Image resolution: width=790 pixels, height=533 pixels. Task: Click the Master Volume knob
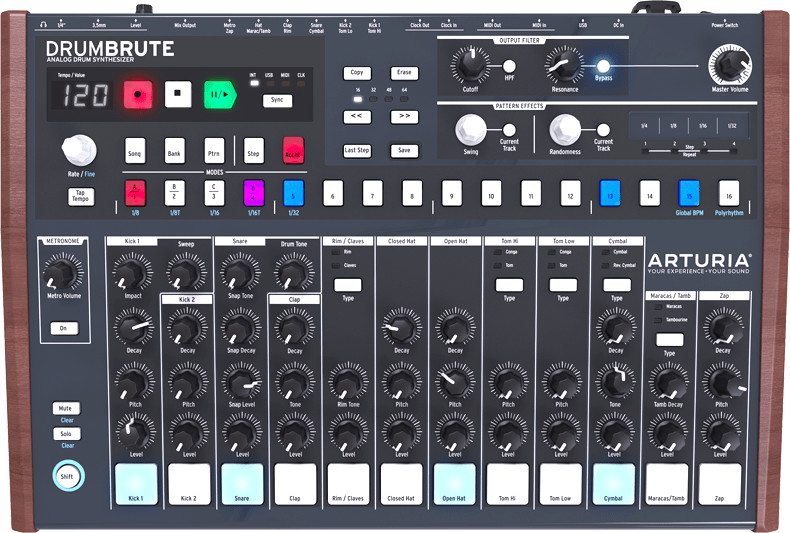[730, 64]
